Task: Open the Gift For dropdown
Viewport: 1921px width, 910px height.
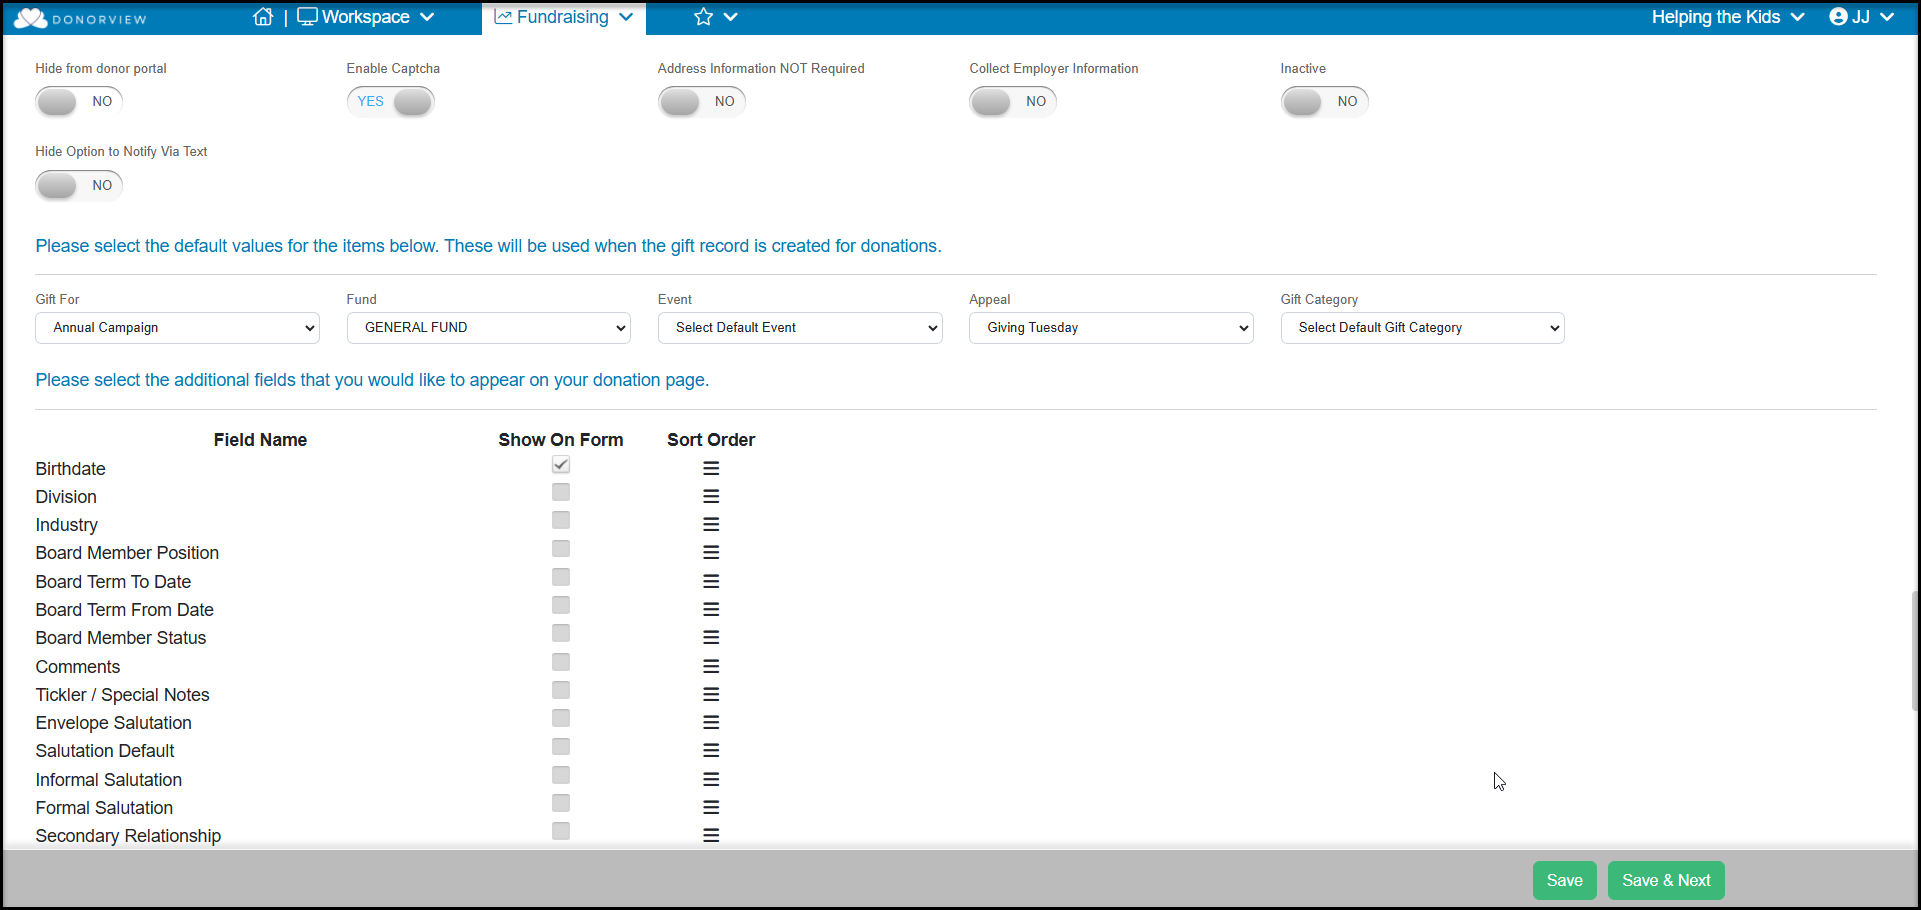Action: pyautogui.click(x=177, y=328)
